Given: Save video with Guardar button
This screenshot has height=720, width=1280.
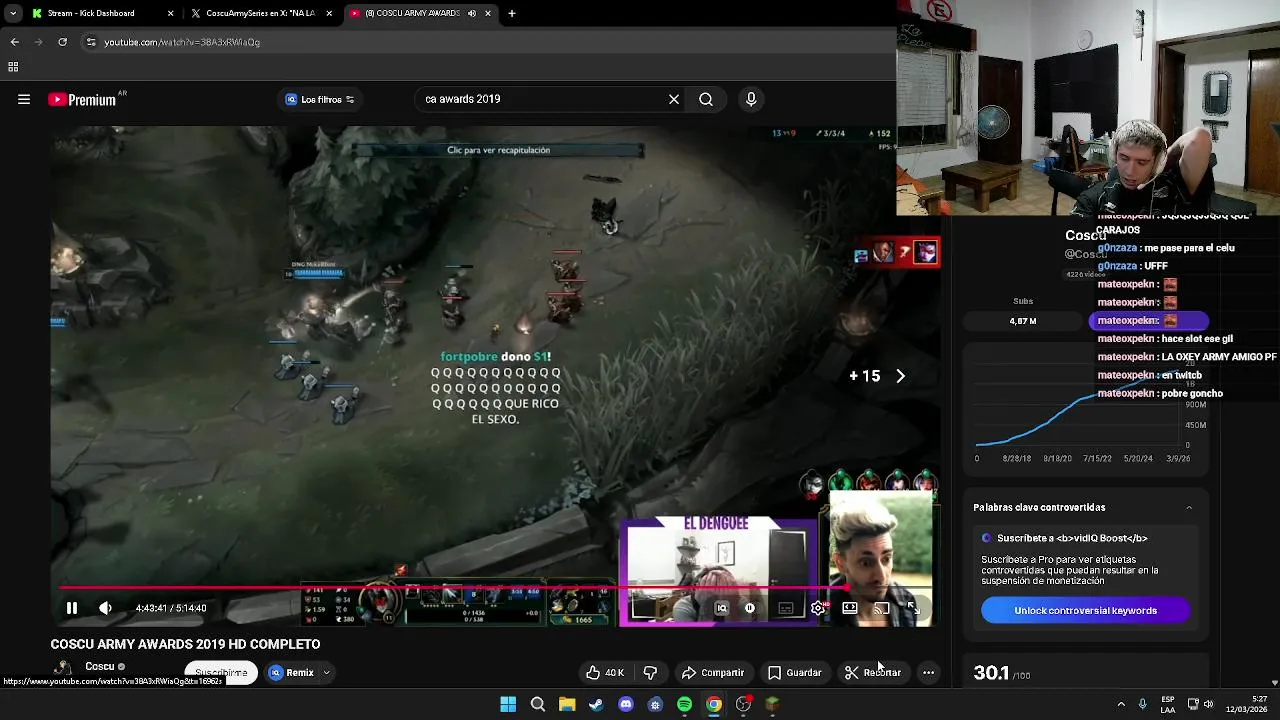Looking at the screenshot, I should click(x=795, y=673).
